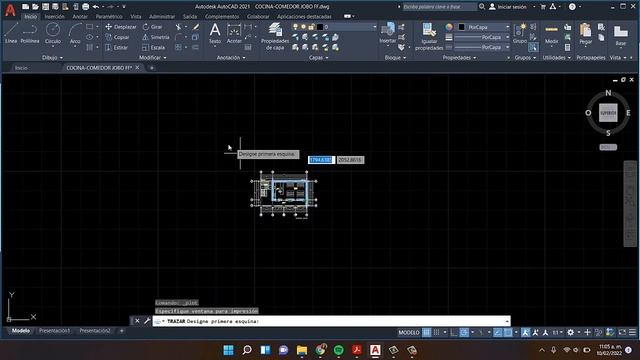Viewport: 640px width, 360px height.
Task: Toggle snap mode dots in status bar
Action: pos(436,332)
